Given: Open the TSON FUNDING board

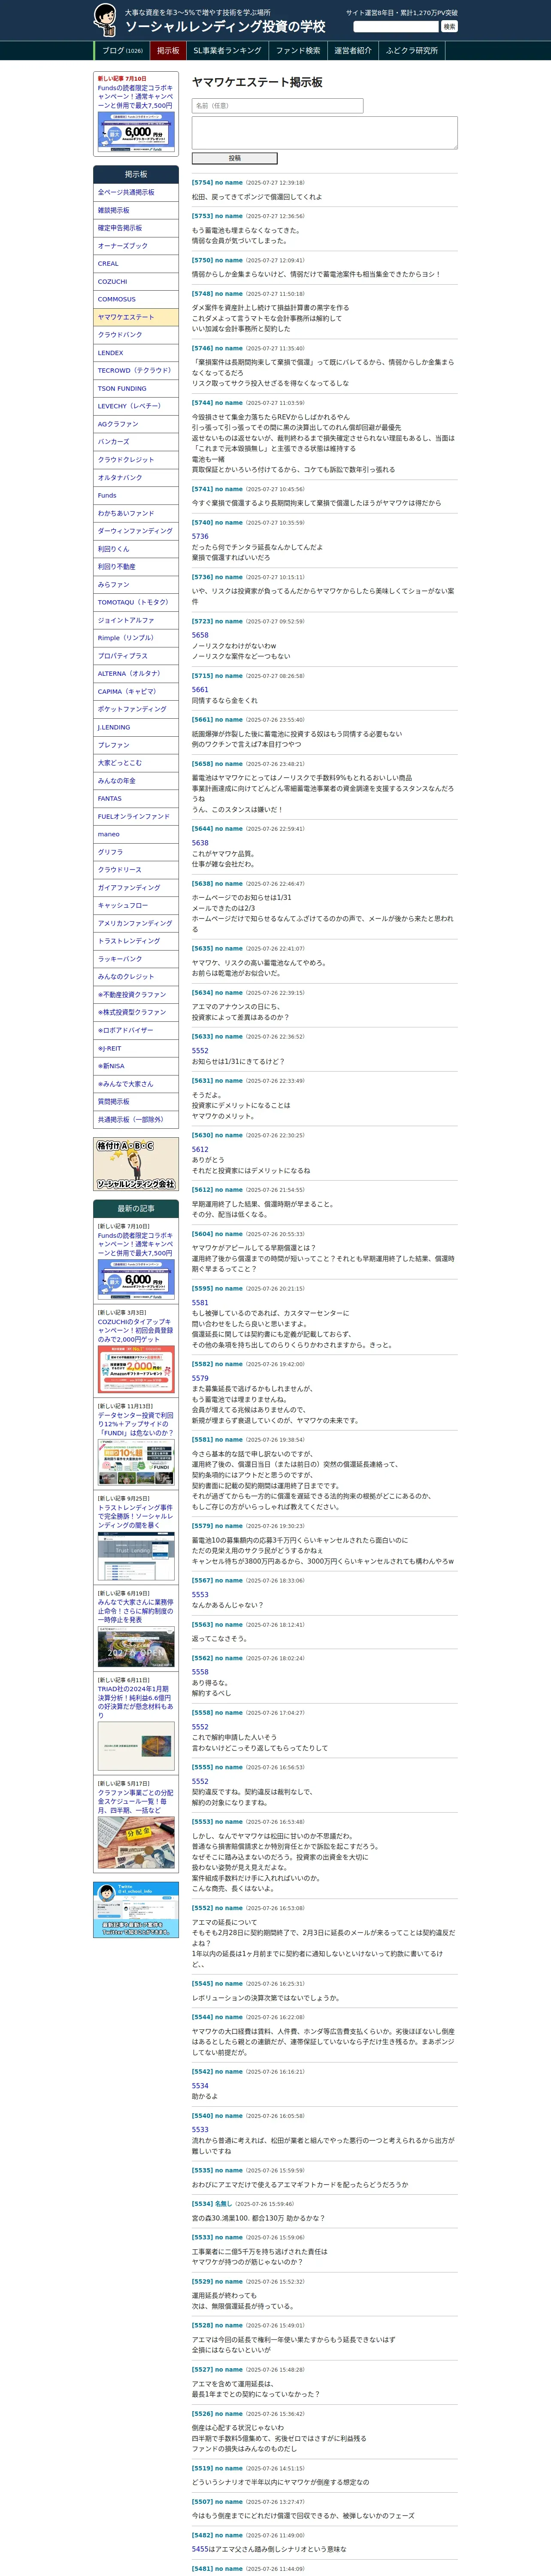Looking at the screenshot, I should tap(136, 388).
